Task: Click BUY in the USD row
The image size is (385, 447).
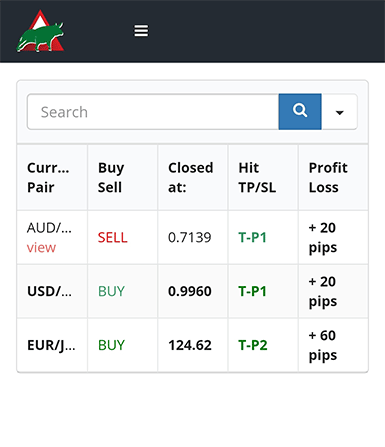Action: coord(111,291)
